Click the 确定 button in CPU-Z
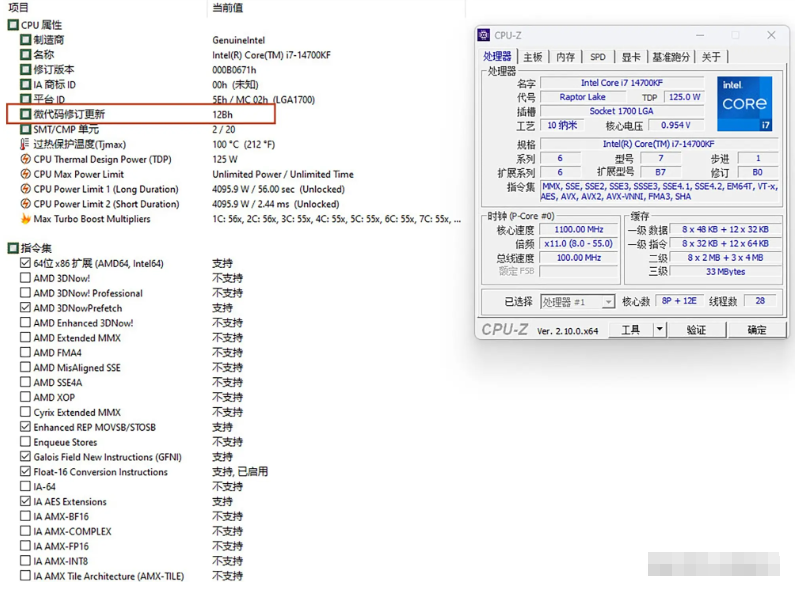This screenshot has width=796, height=592. pos(757,330)
